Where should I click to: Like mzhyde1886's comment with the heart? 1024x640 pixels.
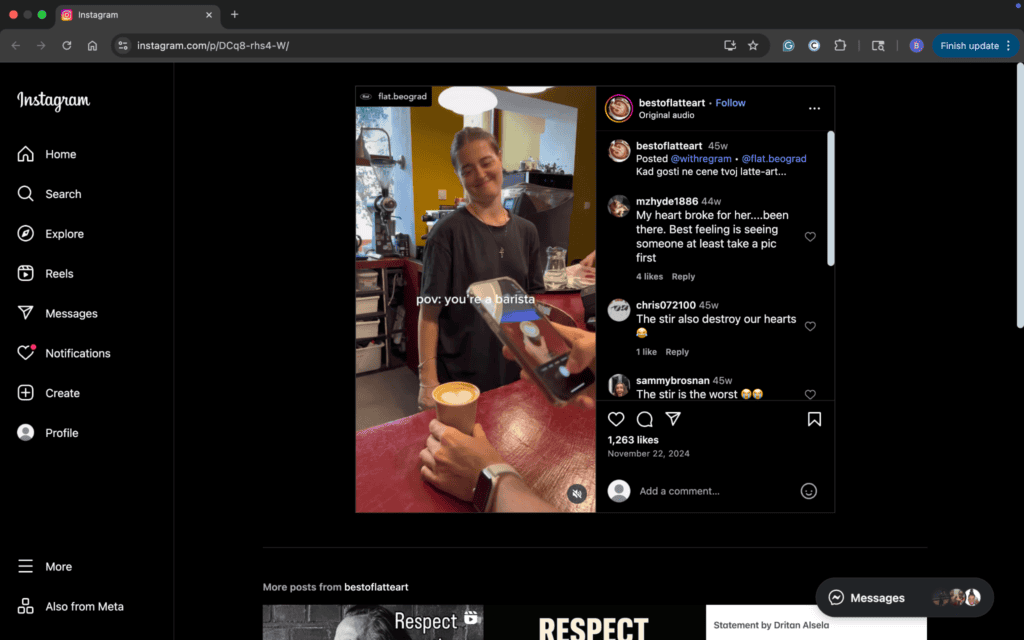810,237
